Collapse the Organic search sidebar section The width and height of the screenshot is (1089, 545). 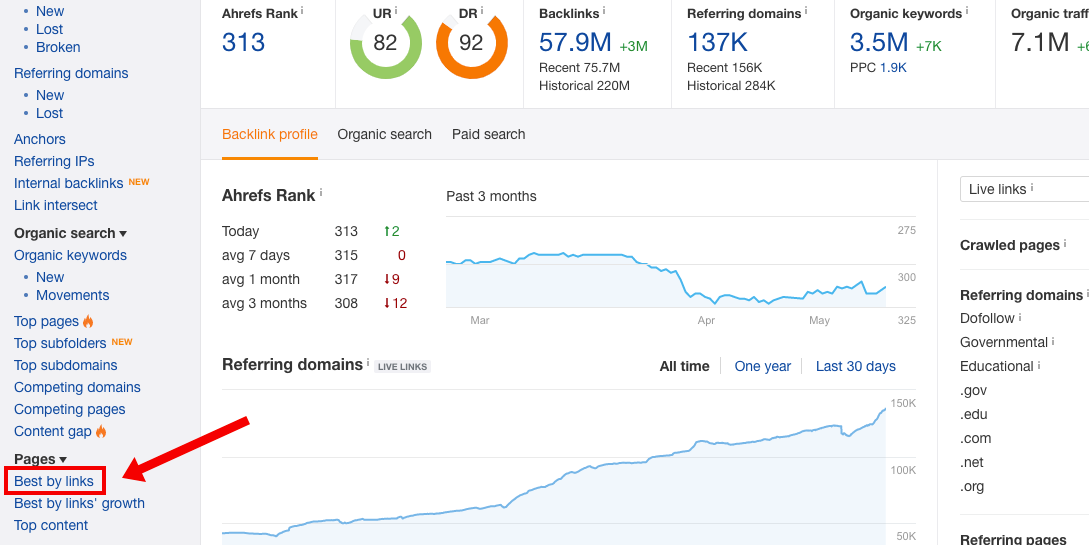tap(123, 234)
